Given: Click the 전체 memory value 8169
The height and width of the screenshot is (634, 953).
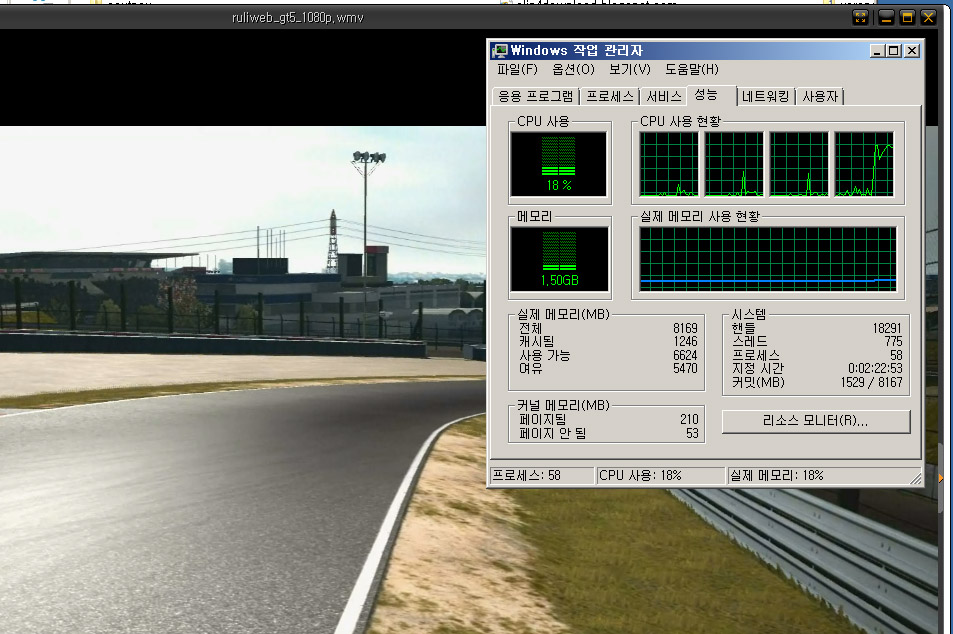Looking at the screenshot, I should point(685,328).
